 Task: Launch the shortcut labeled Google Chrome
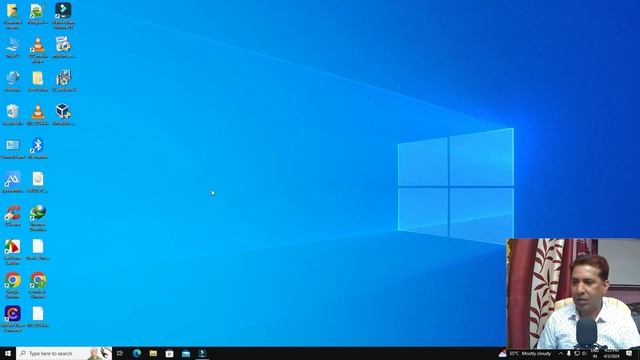[x=13, y=284]
